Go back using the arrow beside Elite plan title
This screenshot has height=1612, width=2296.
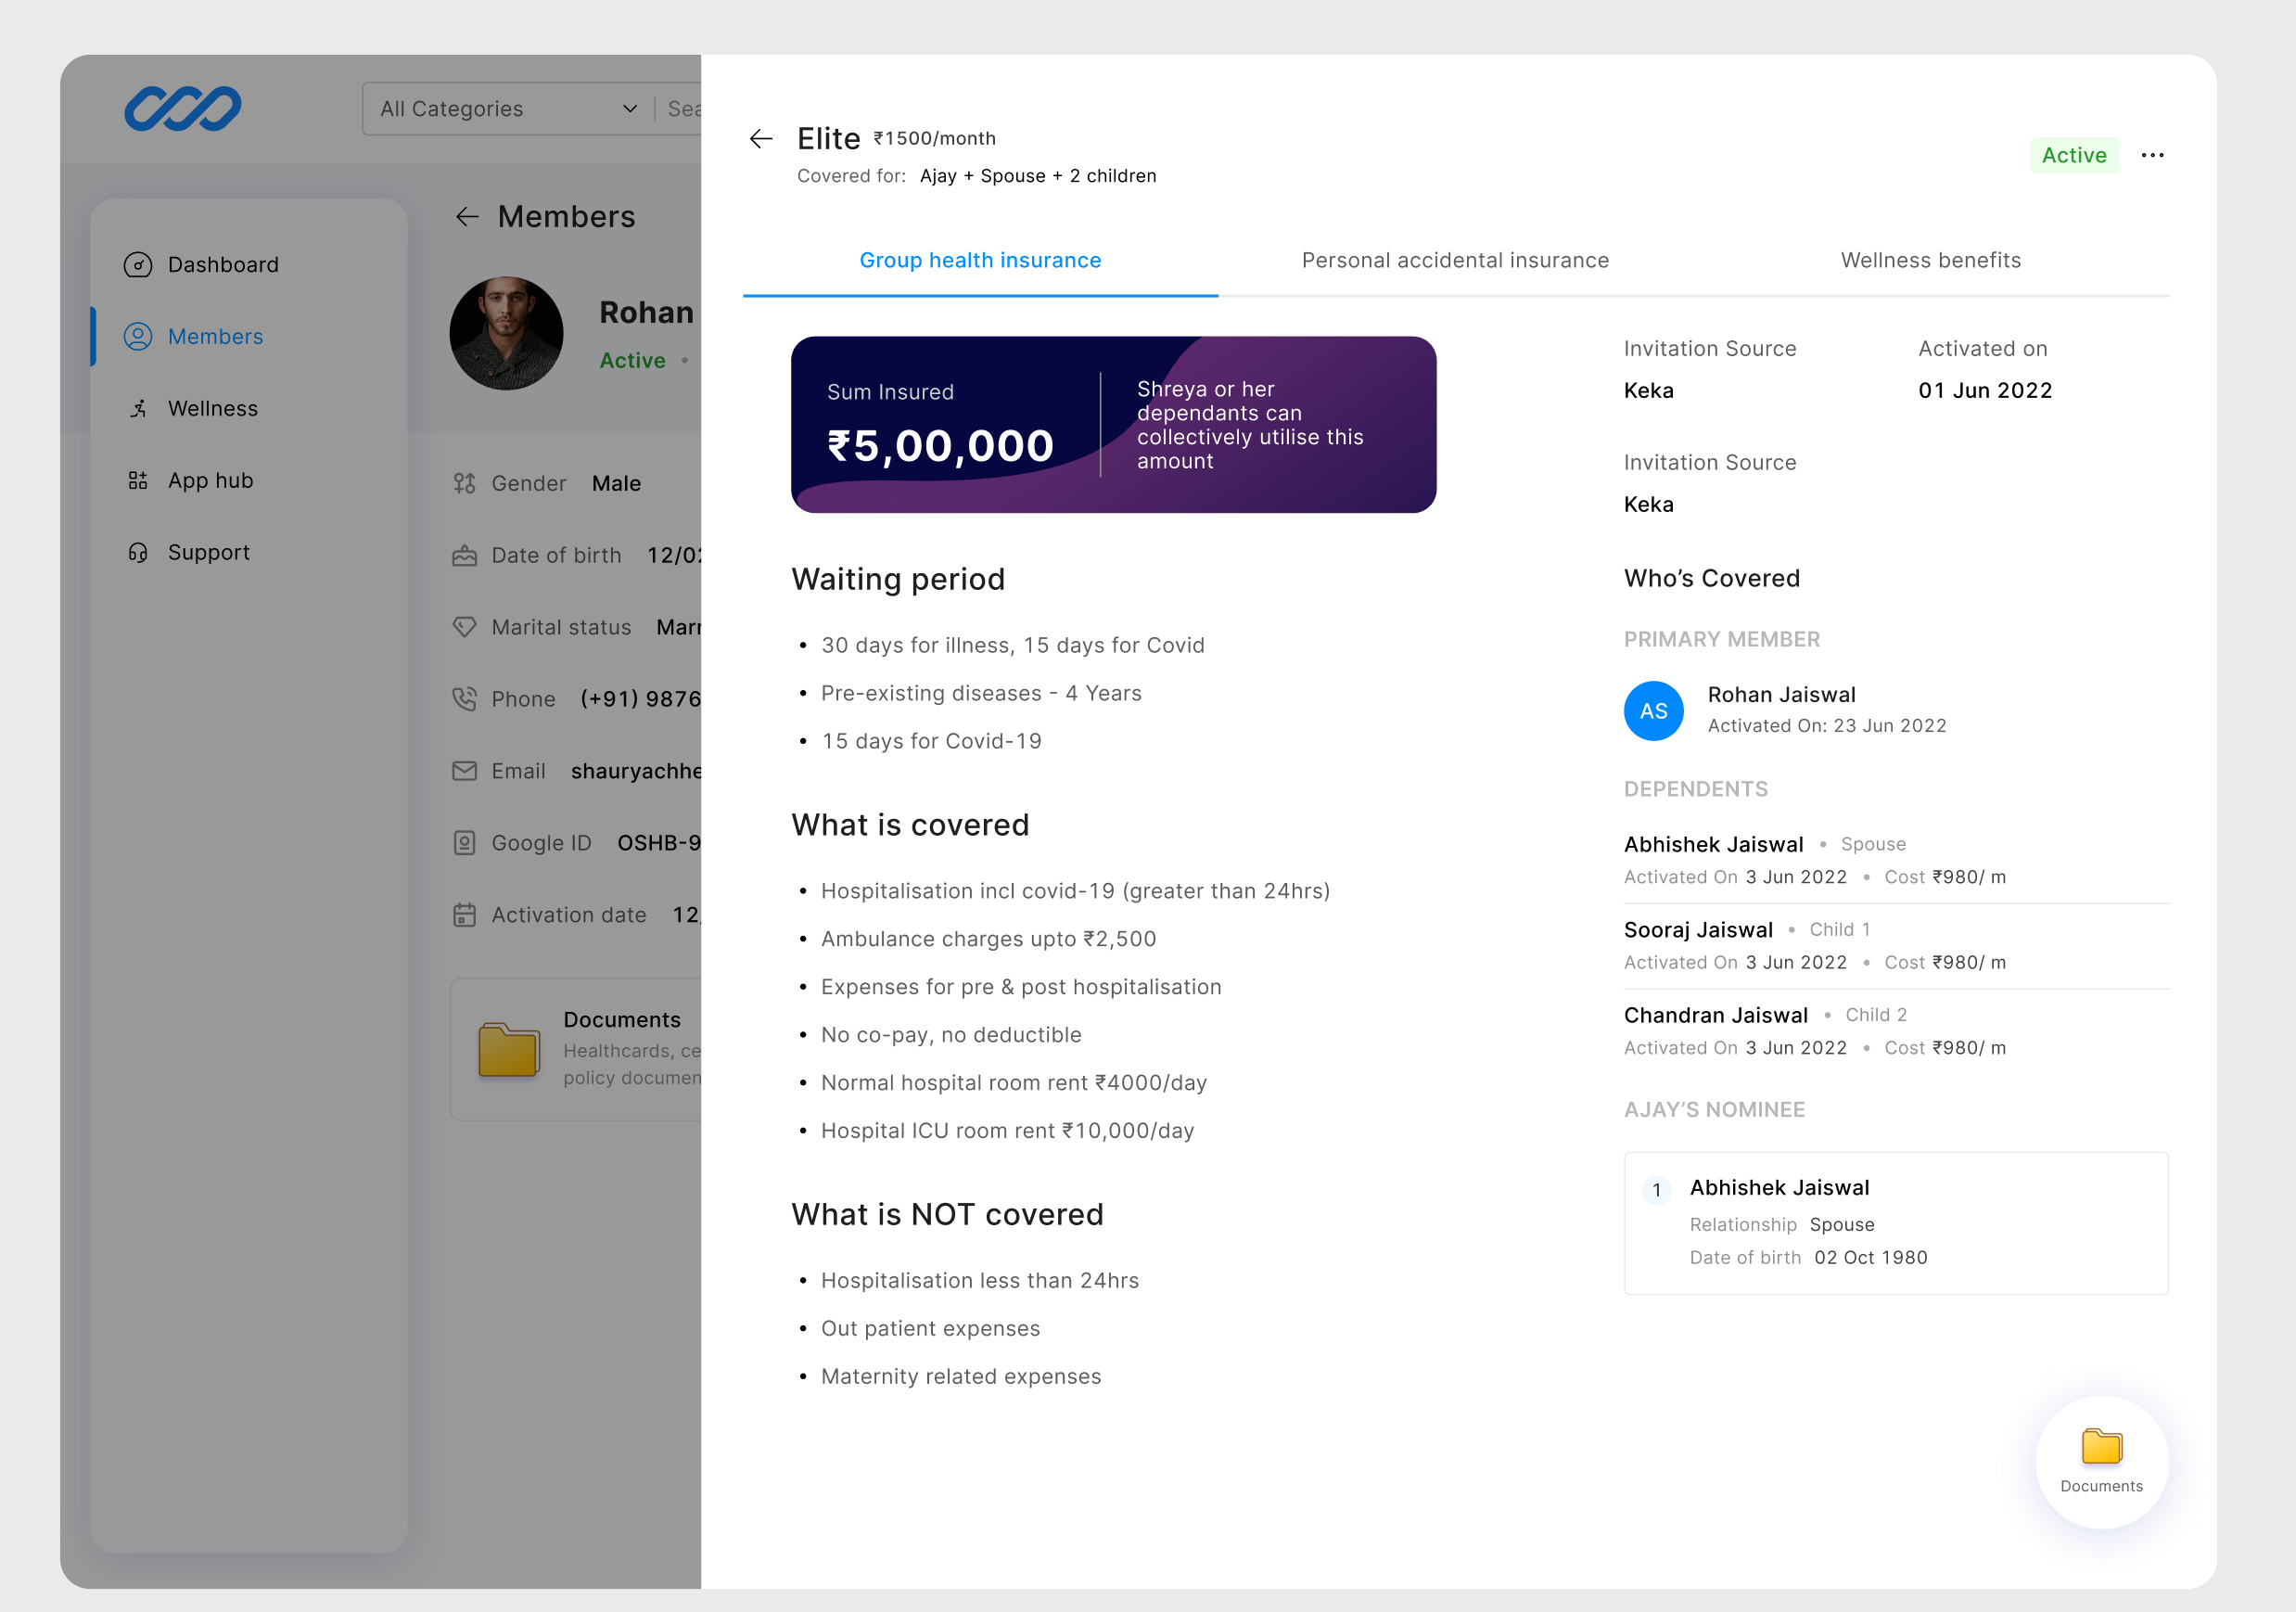click(760, 139)
